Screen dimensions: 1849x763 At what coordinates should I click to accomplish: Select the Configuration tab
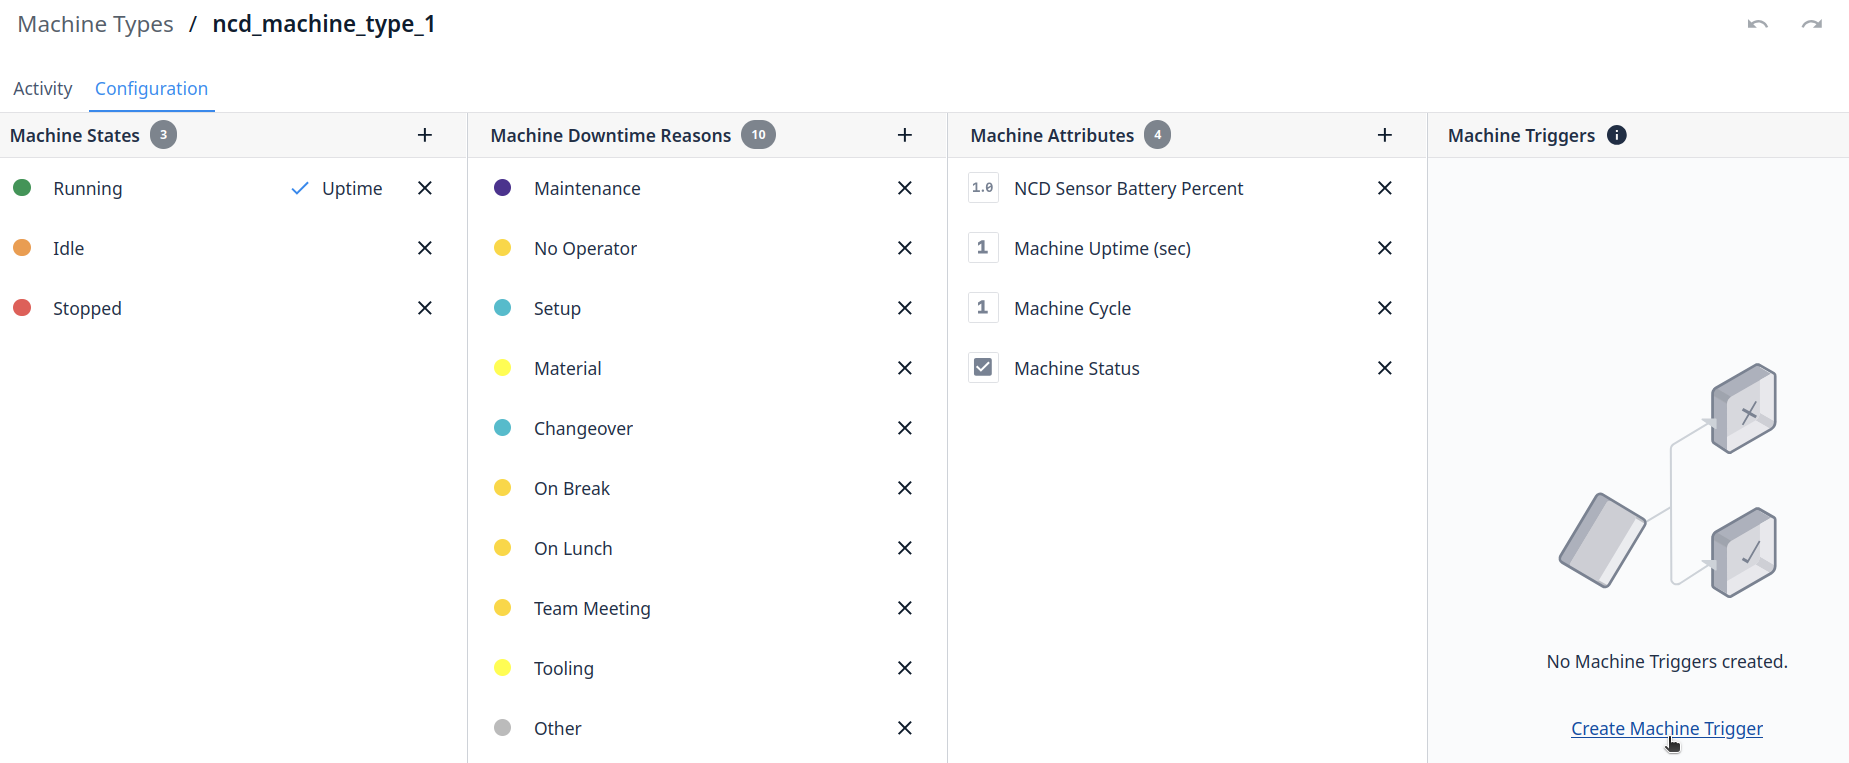pyautogui.click(x=151, y=89)
